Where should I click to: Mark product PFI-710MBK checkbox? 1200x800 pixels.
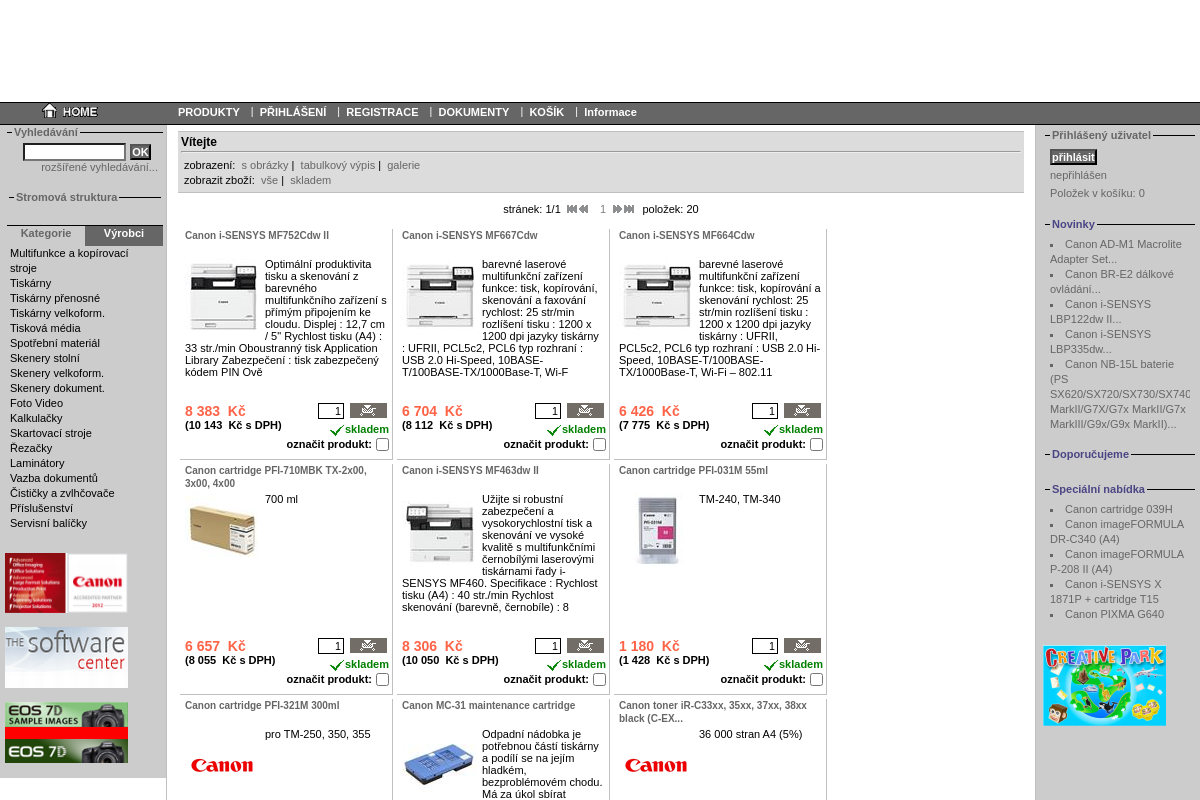[x=382, y=680]
